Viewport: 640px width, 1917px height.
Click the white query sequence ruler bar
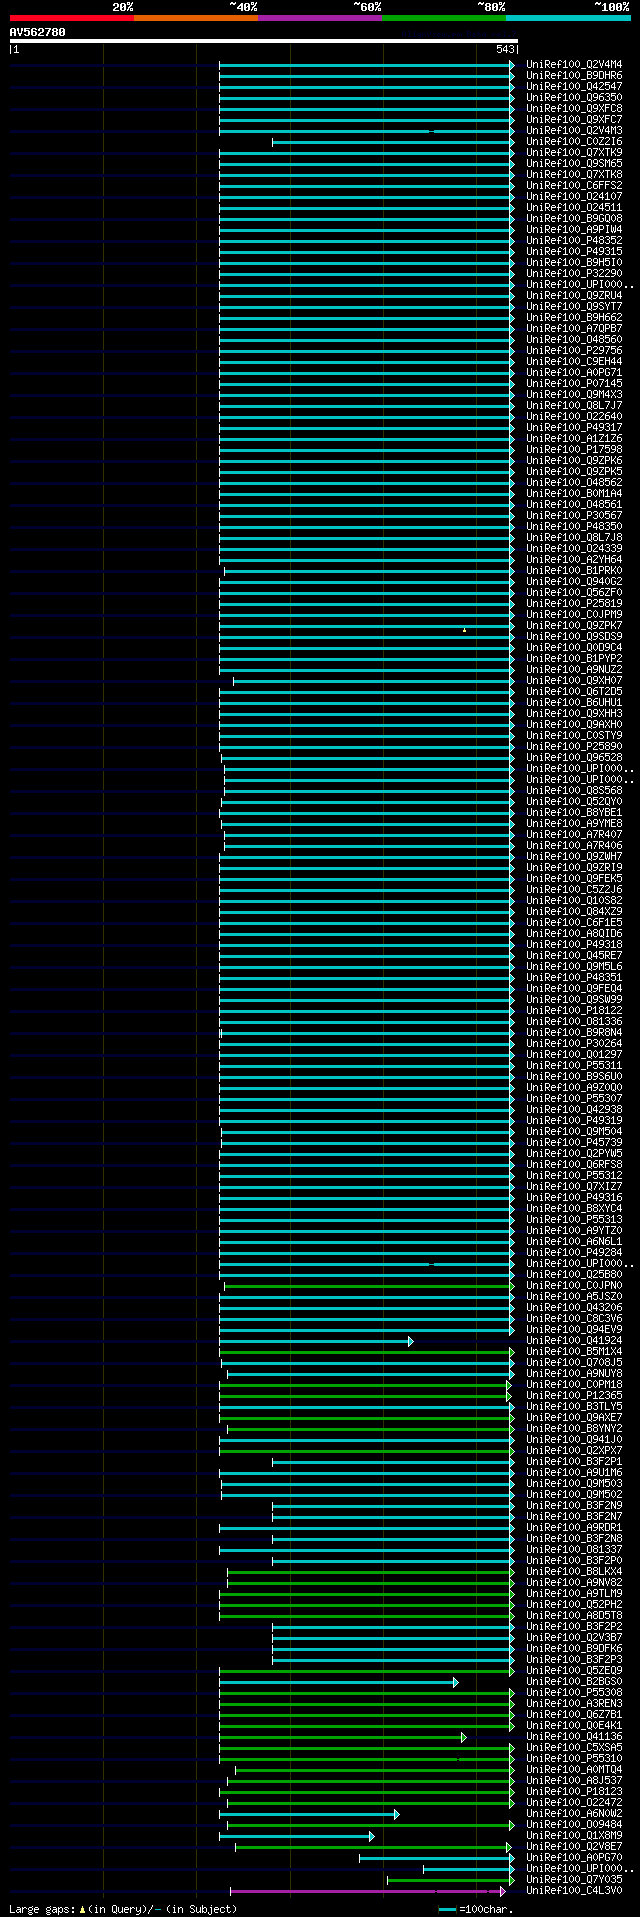[x=264, y=41]
